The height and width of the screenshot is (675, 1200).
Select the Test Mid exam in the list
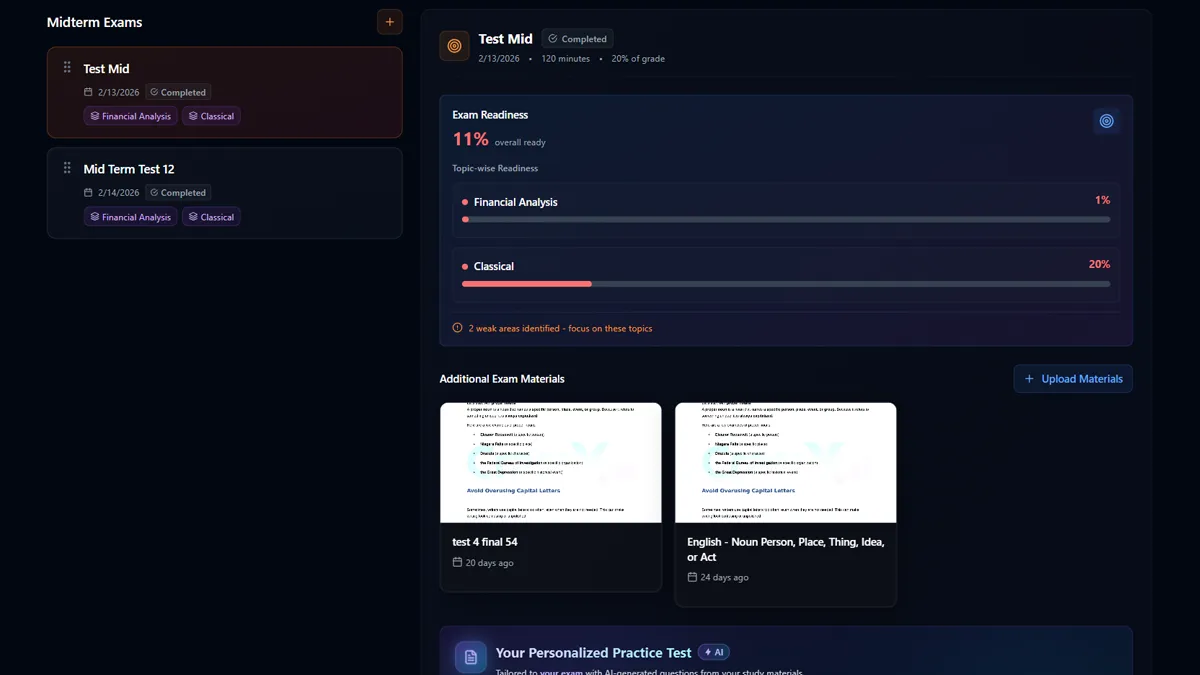225,92
